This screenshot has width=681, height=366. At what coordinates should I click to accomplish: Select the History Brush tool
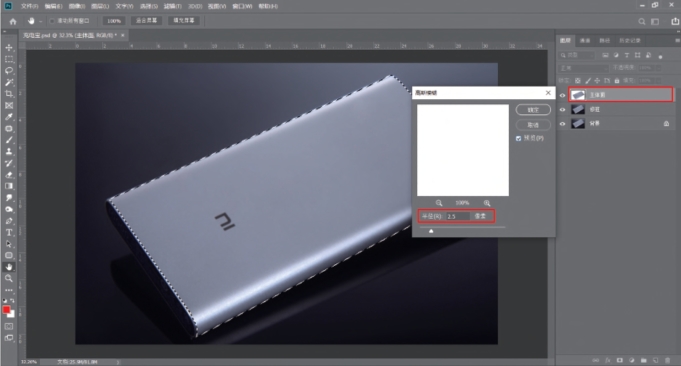[x=9, y=163]
